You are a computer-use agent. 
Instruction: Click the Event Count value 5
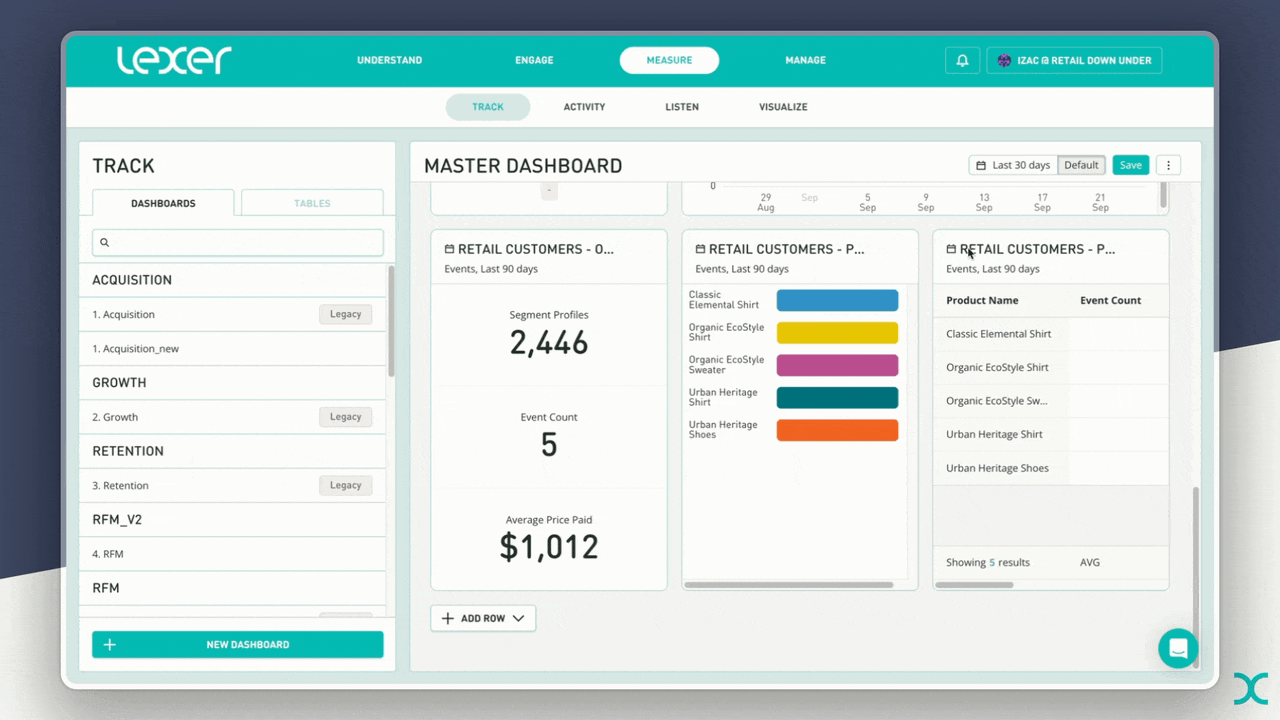click(x=549, y=445)
